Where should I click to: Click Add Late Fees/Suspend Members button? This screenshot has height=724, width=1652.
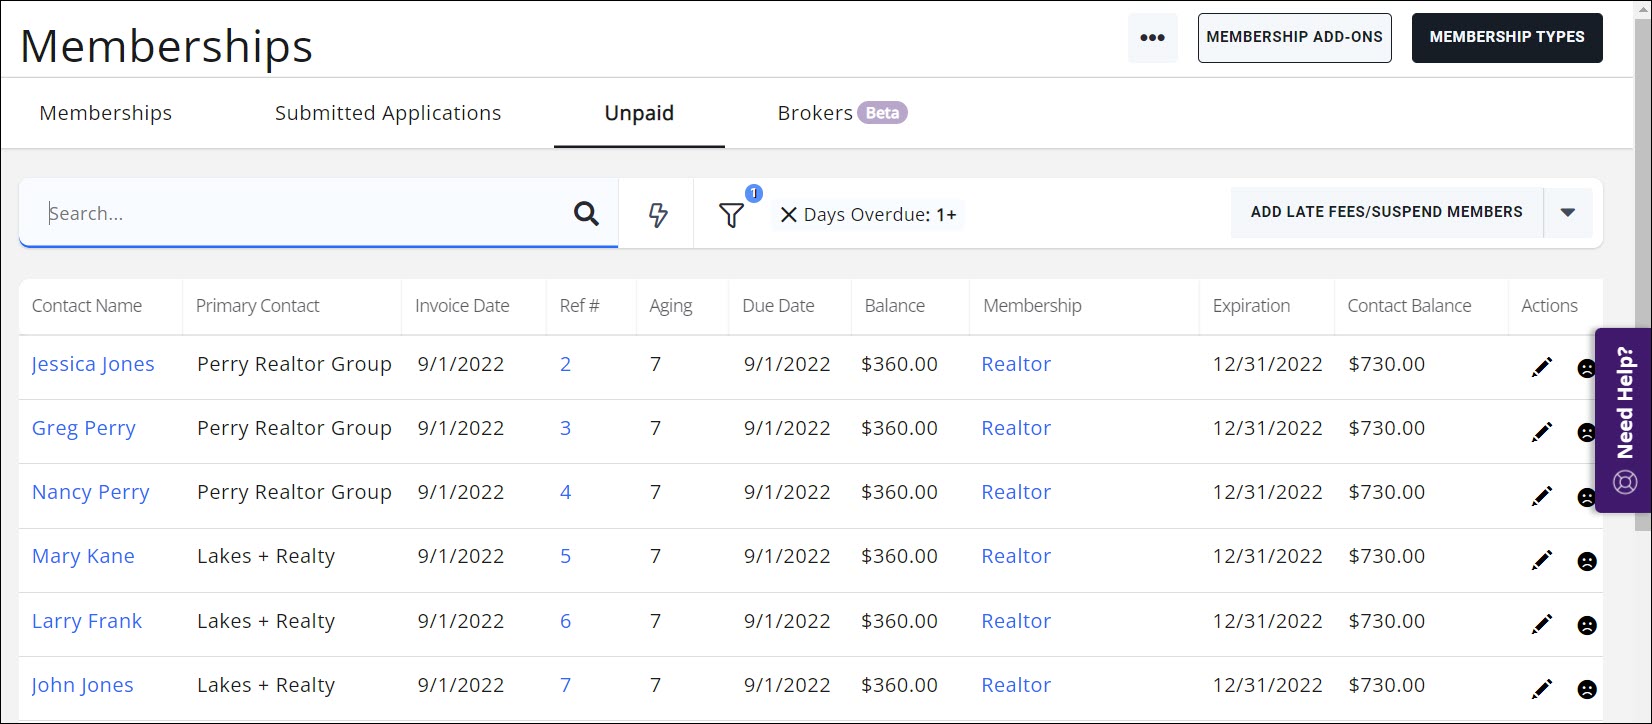1386,212
